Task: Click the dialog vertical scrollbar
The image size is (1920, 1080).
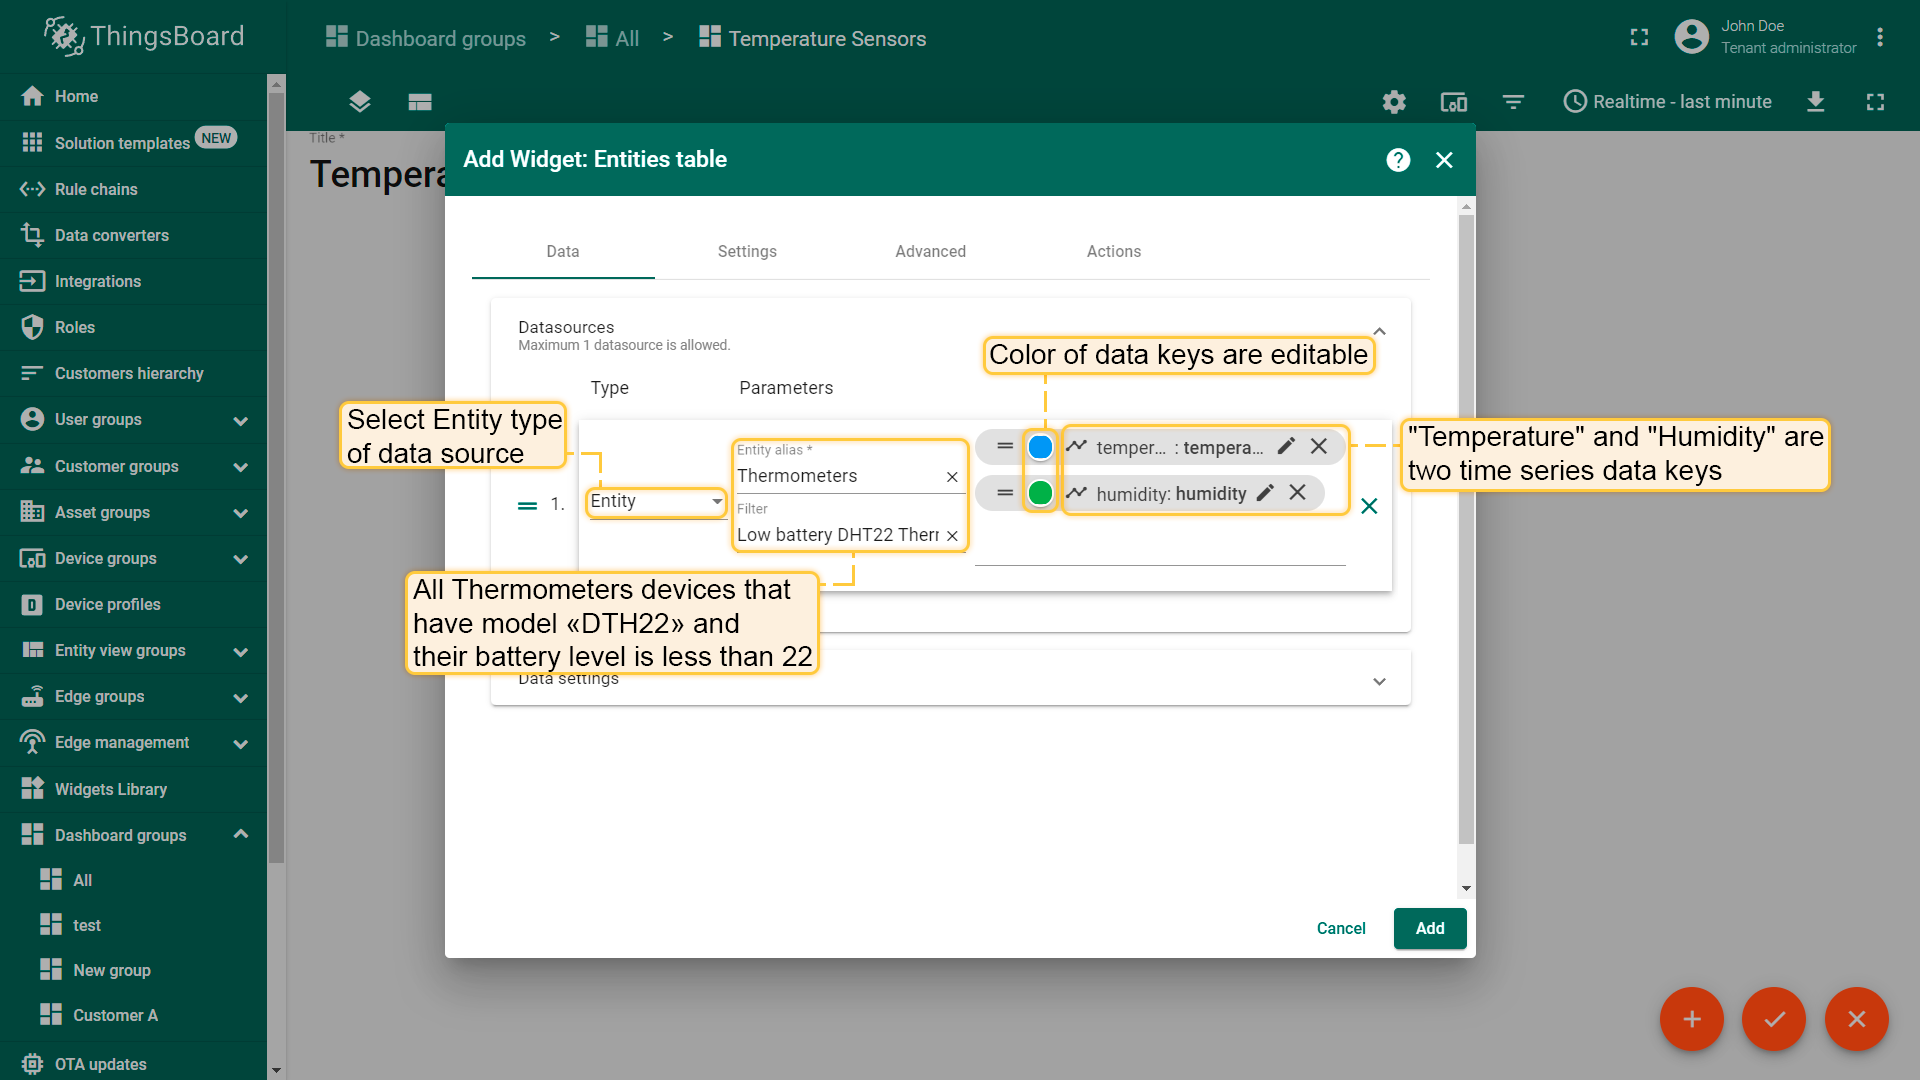Action: (x=1466, y=530)
